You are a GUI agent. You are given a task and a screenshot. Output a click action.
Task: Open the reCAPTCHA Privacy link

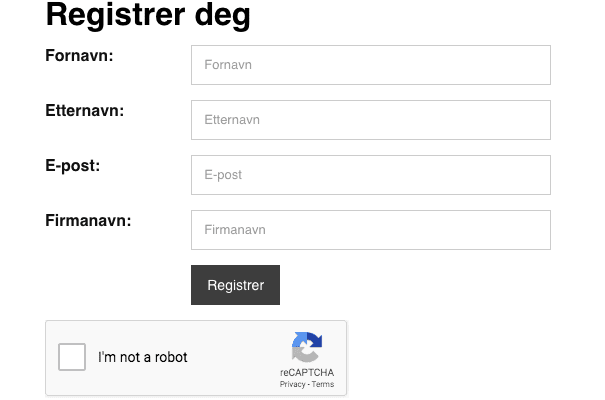292,384
